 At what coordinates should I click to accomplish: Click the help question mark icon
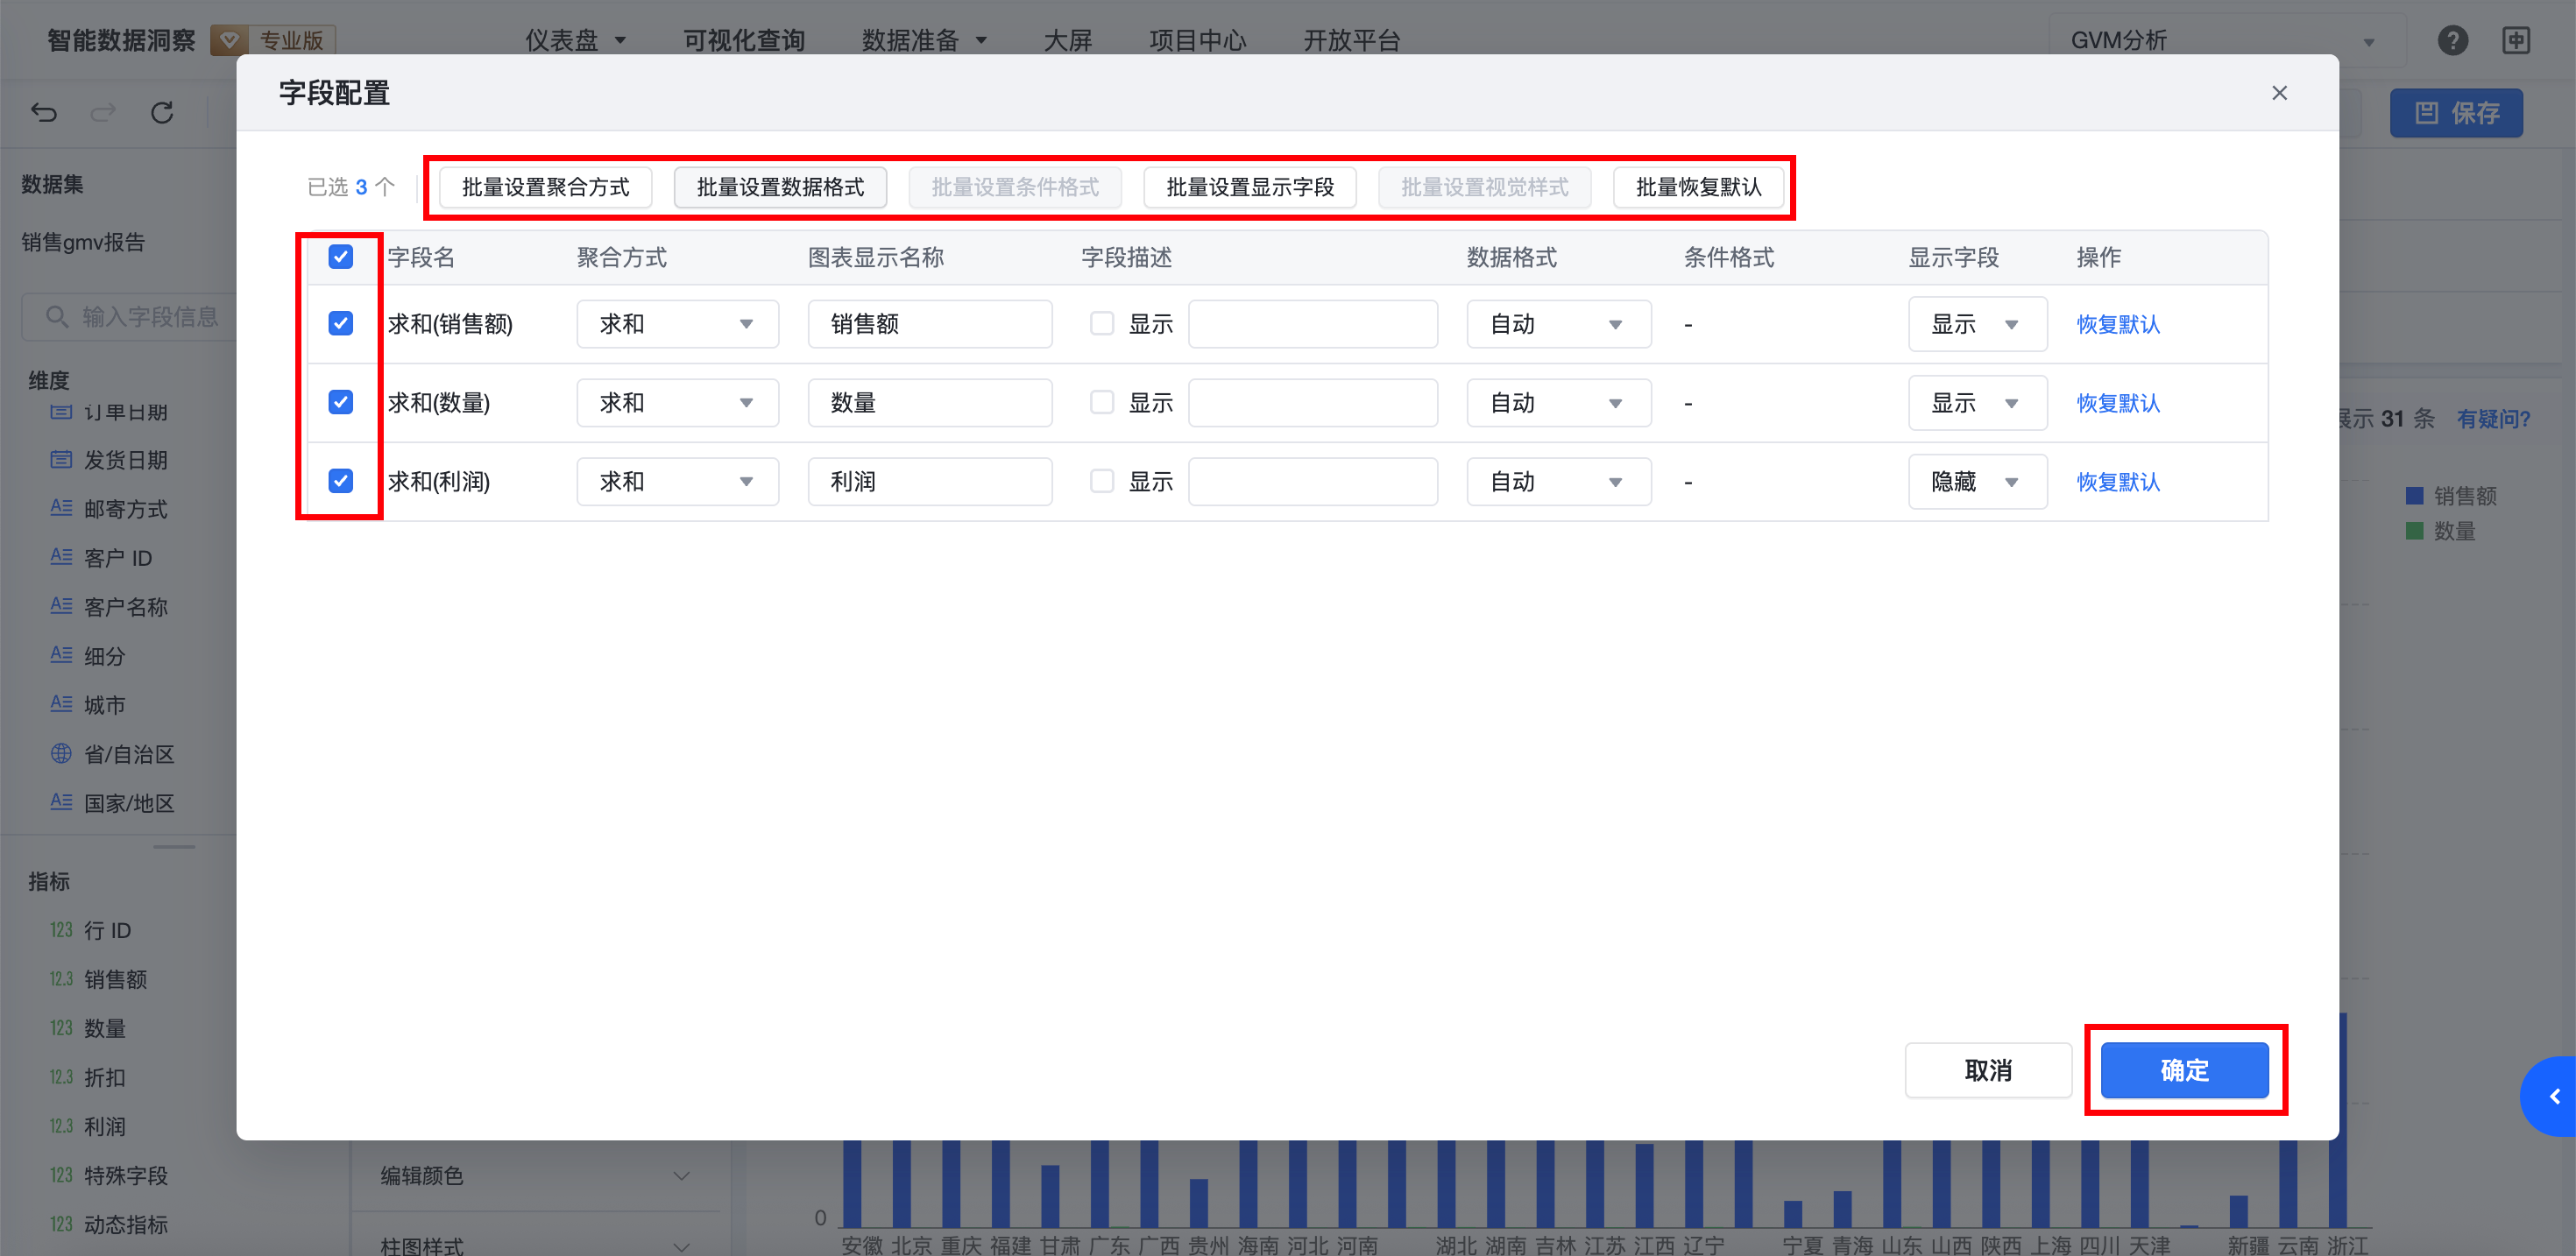coord(2452,40)
